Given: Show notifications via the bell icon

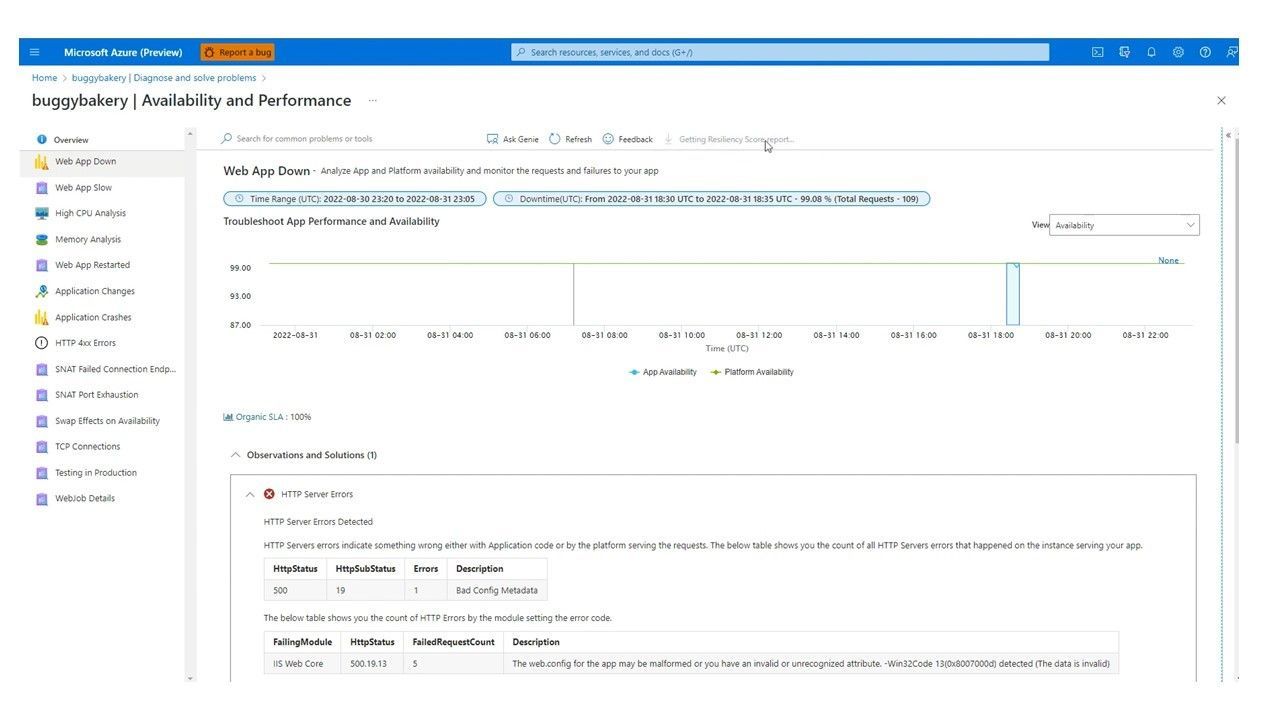Looking at the screenshot, I should 1151,52.
